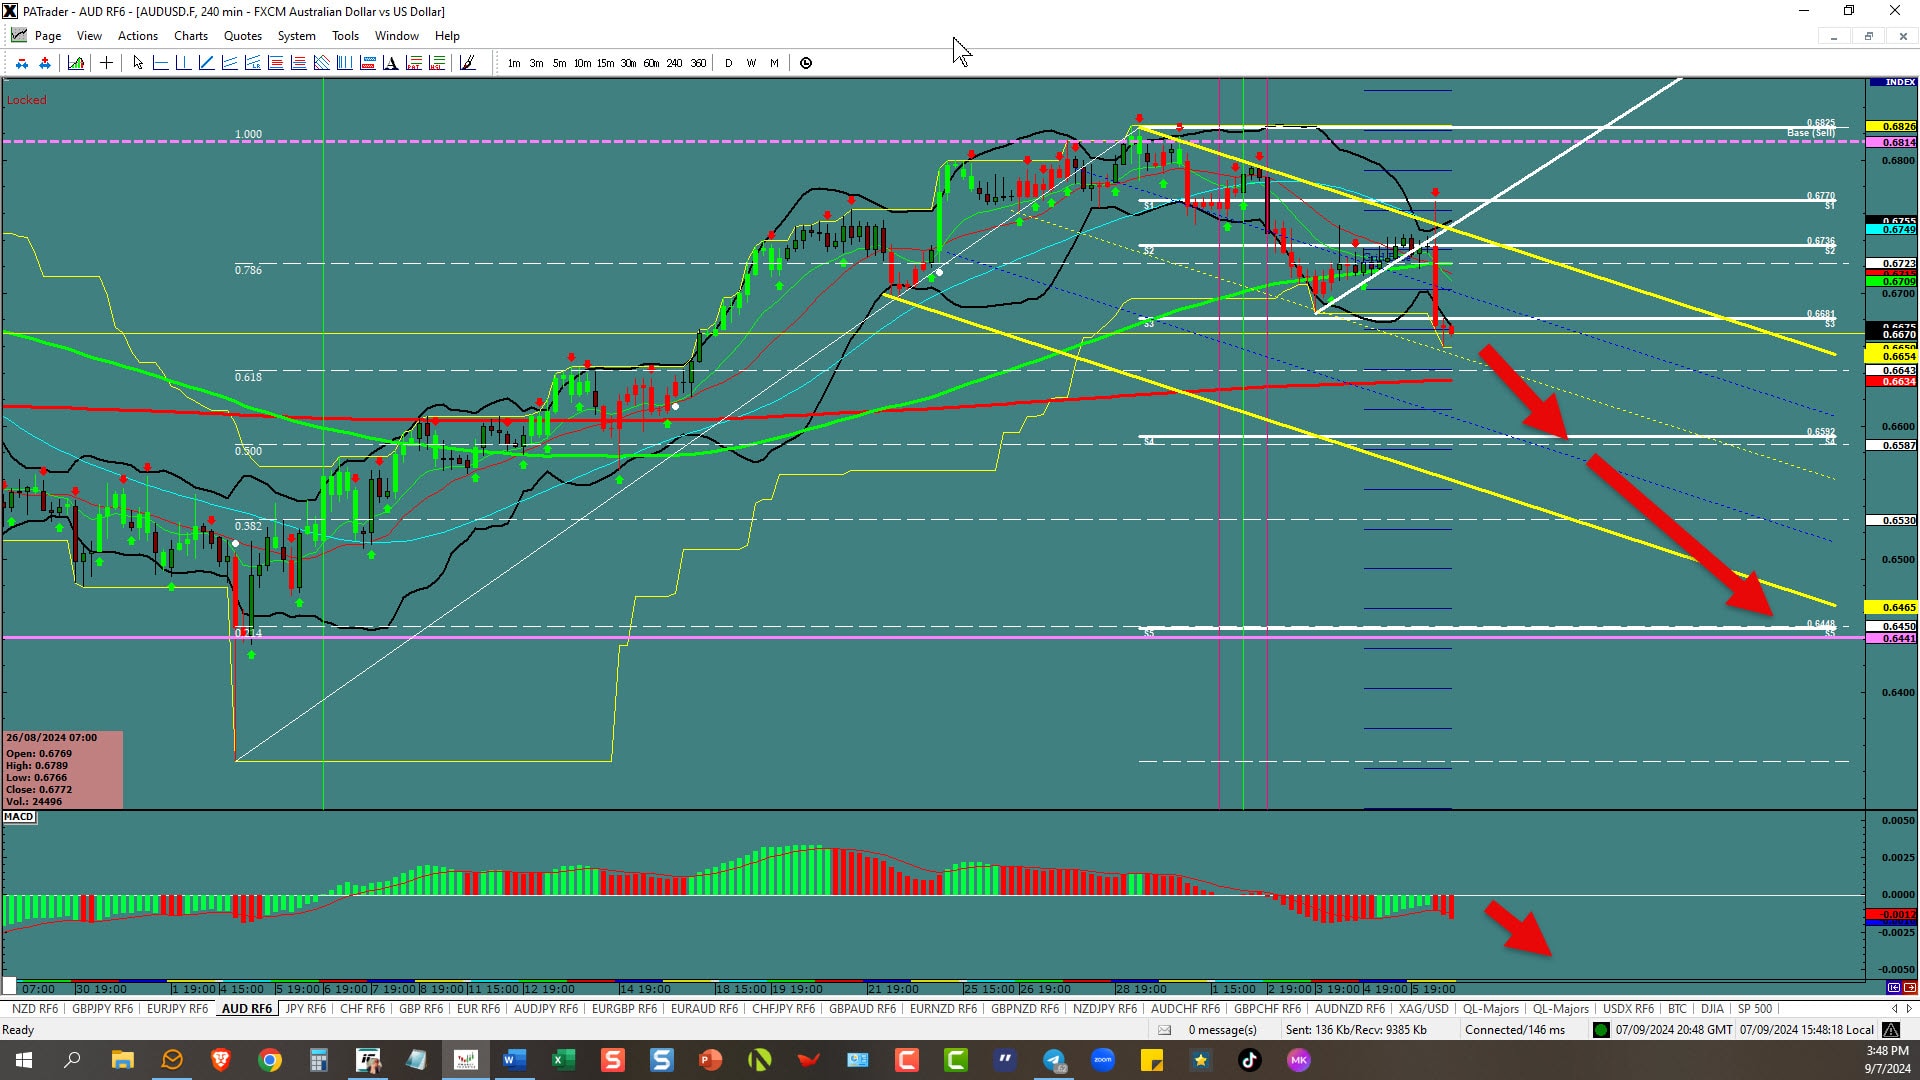1920x1080 pixels.
Task: Select the arrow pointer tool
Action: (138, 63)
